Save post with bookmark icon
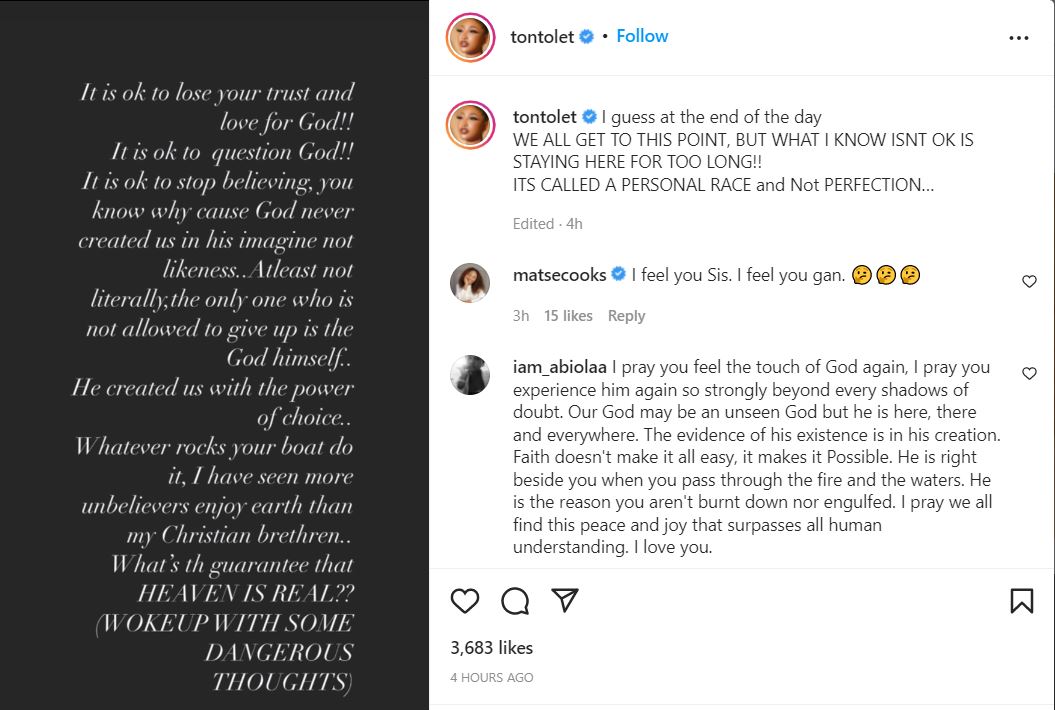 coord(1021,601)
